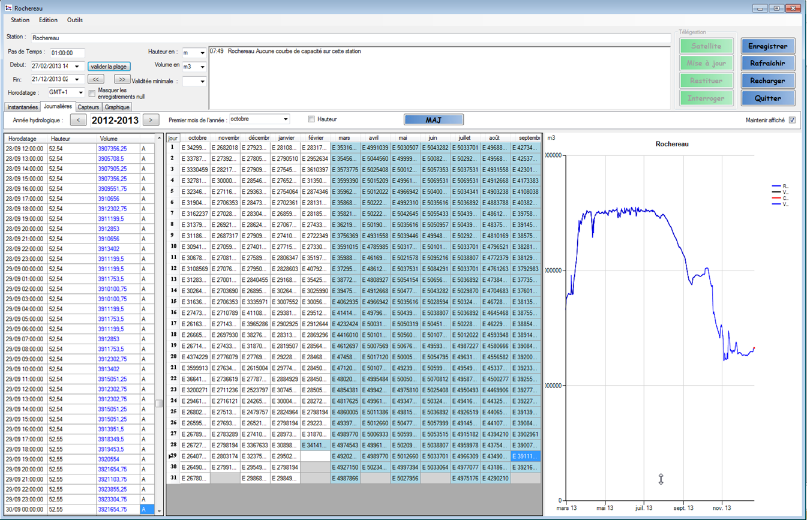Screen dimensions: 807x520
Task: Select cell E 5027856 in mai day 31
Action: tap(406, 479)
